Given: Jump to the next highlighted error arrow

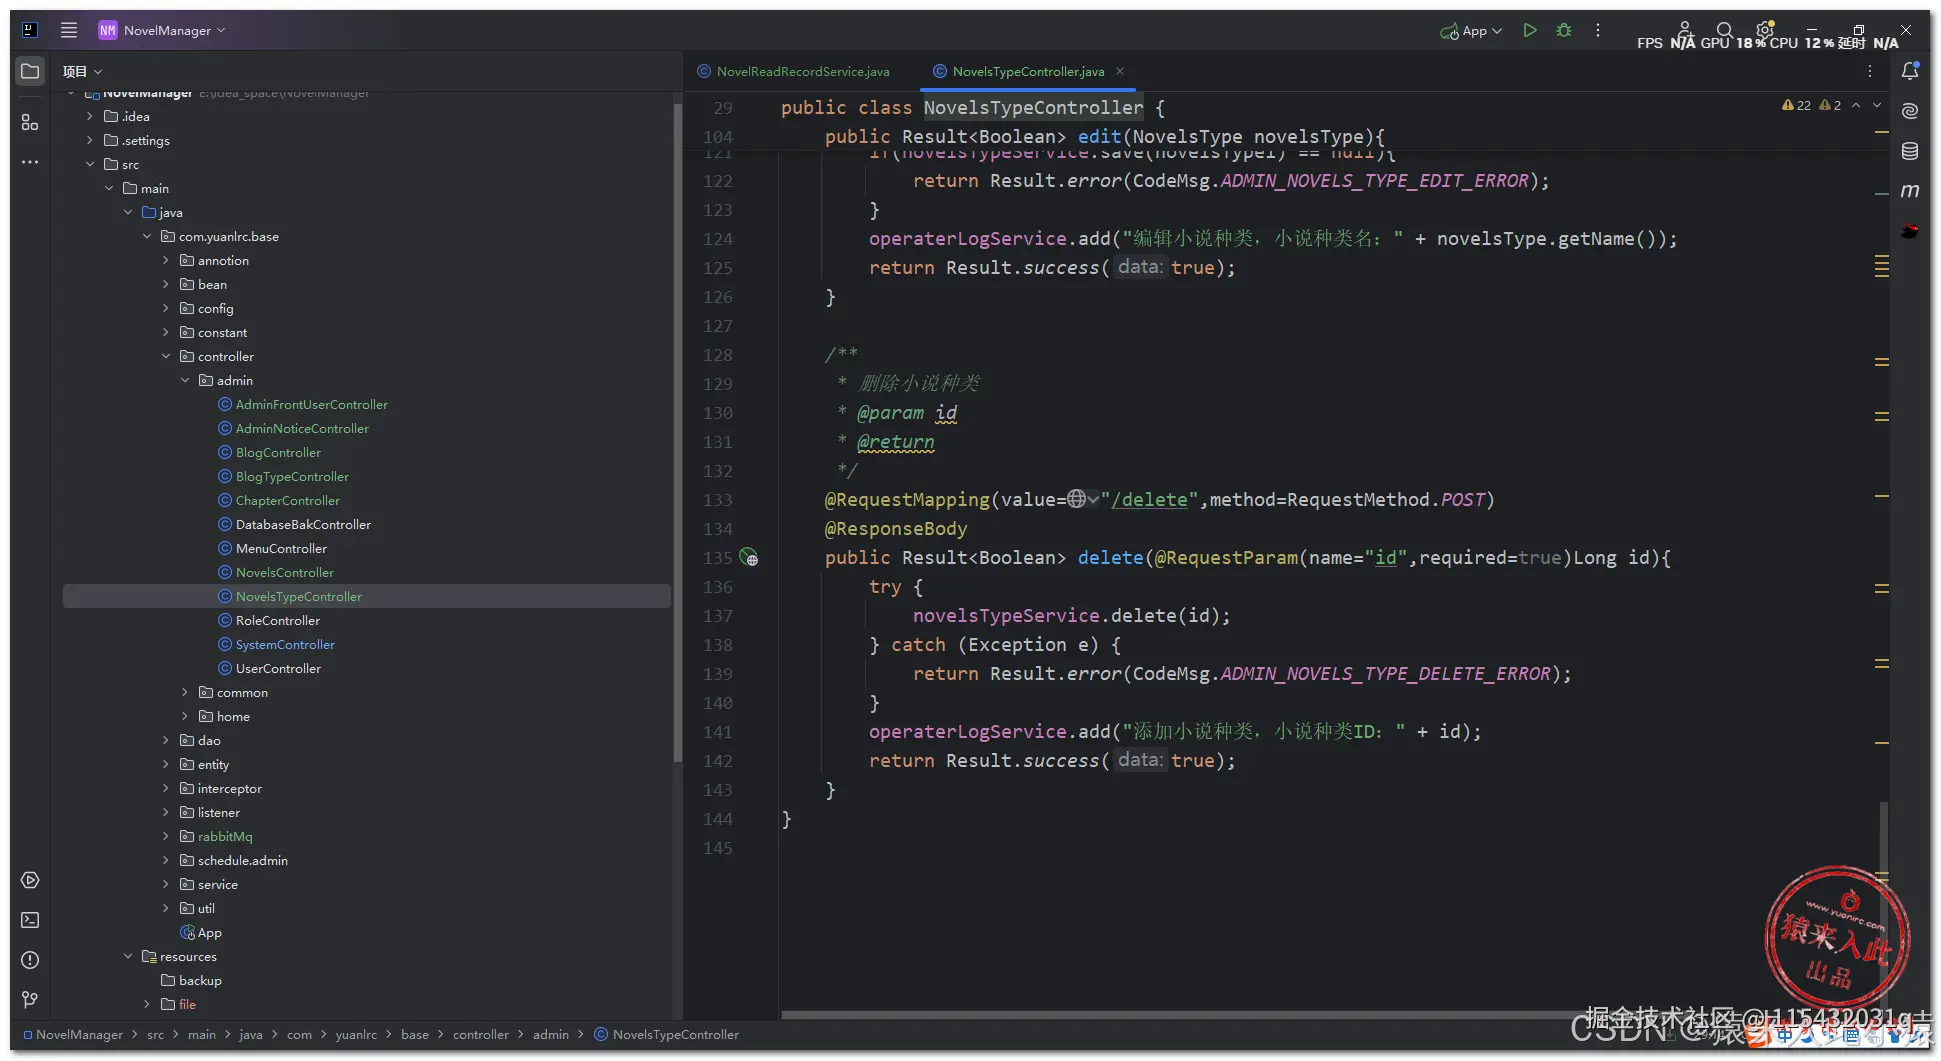Looking at the screenshot, I should point(1877,105).
